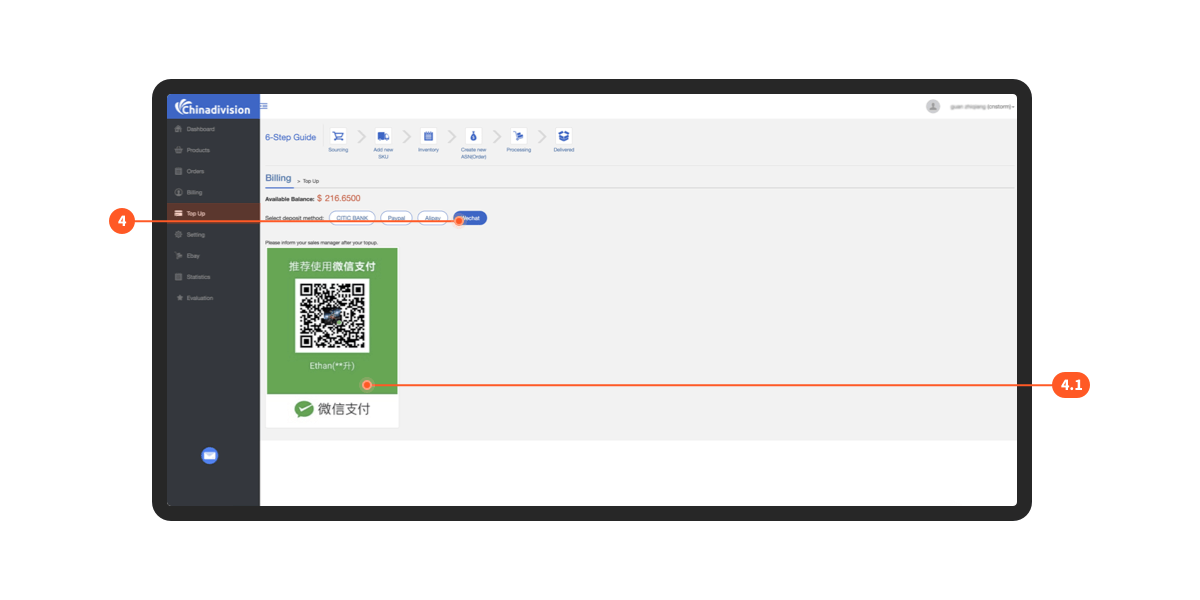Viewport: 1200px width, 600px height.
Task: Select Alipay deposit method
Action: coord(432,218)
